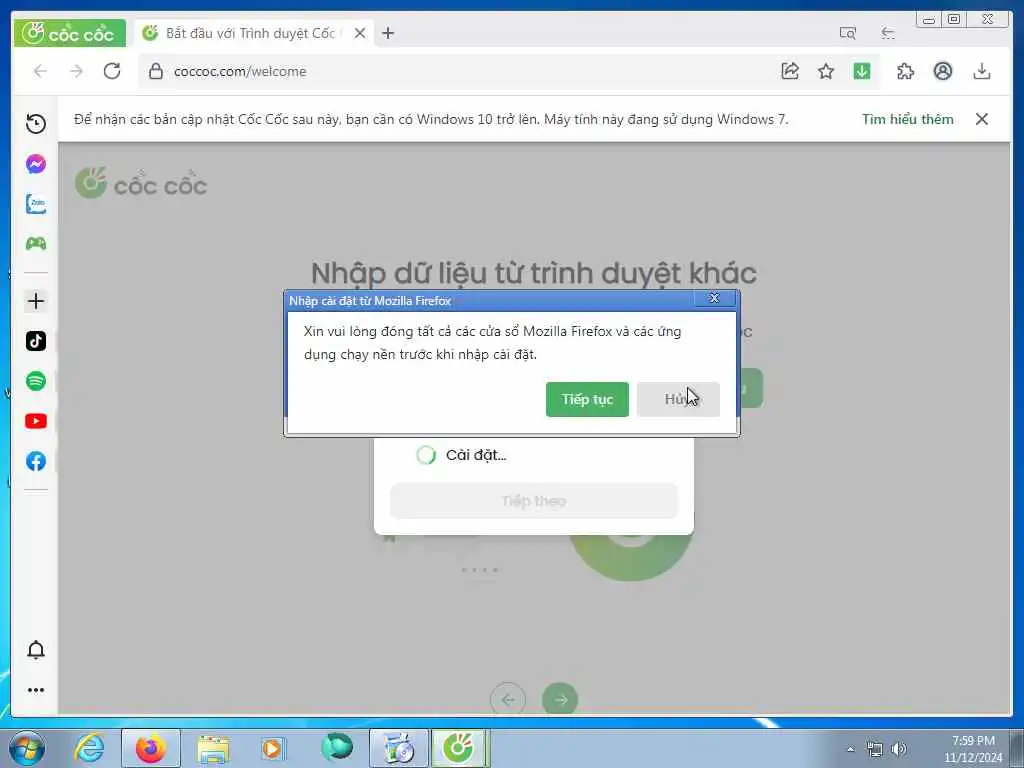This screenshot has height=768, width=1024.
Task: Click the browser Forward arrow
Action: click(x=76, y=71)
